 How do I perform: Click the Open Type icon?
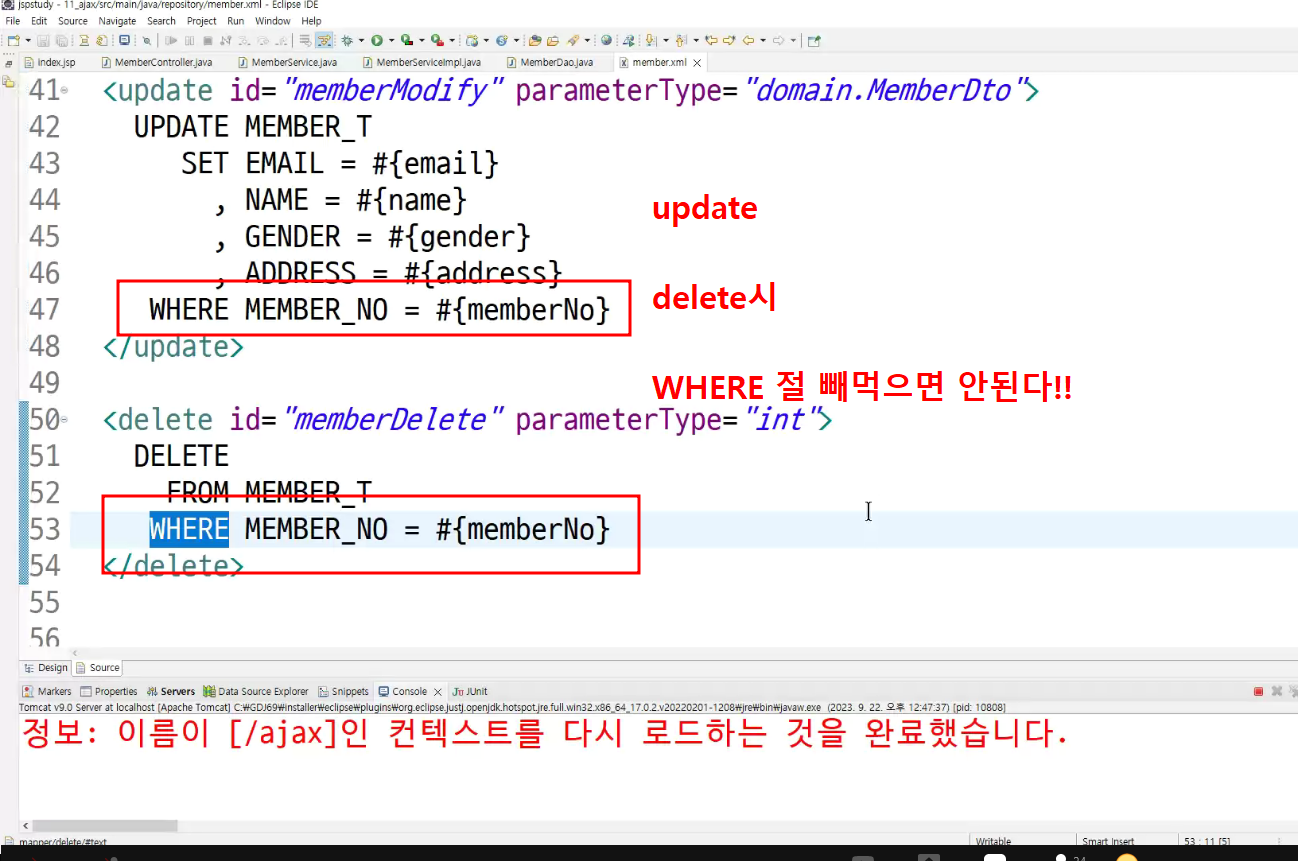pos(534,41)
